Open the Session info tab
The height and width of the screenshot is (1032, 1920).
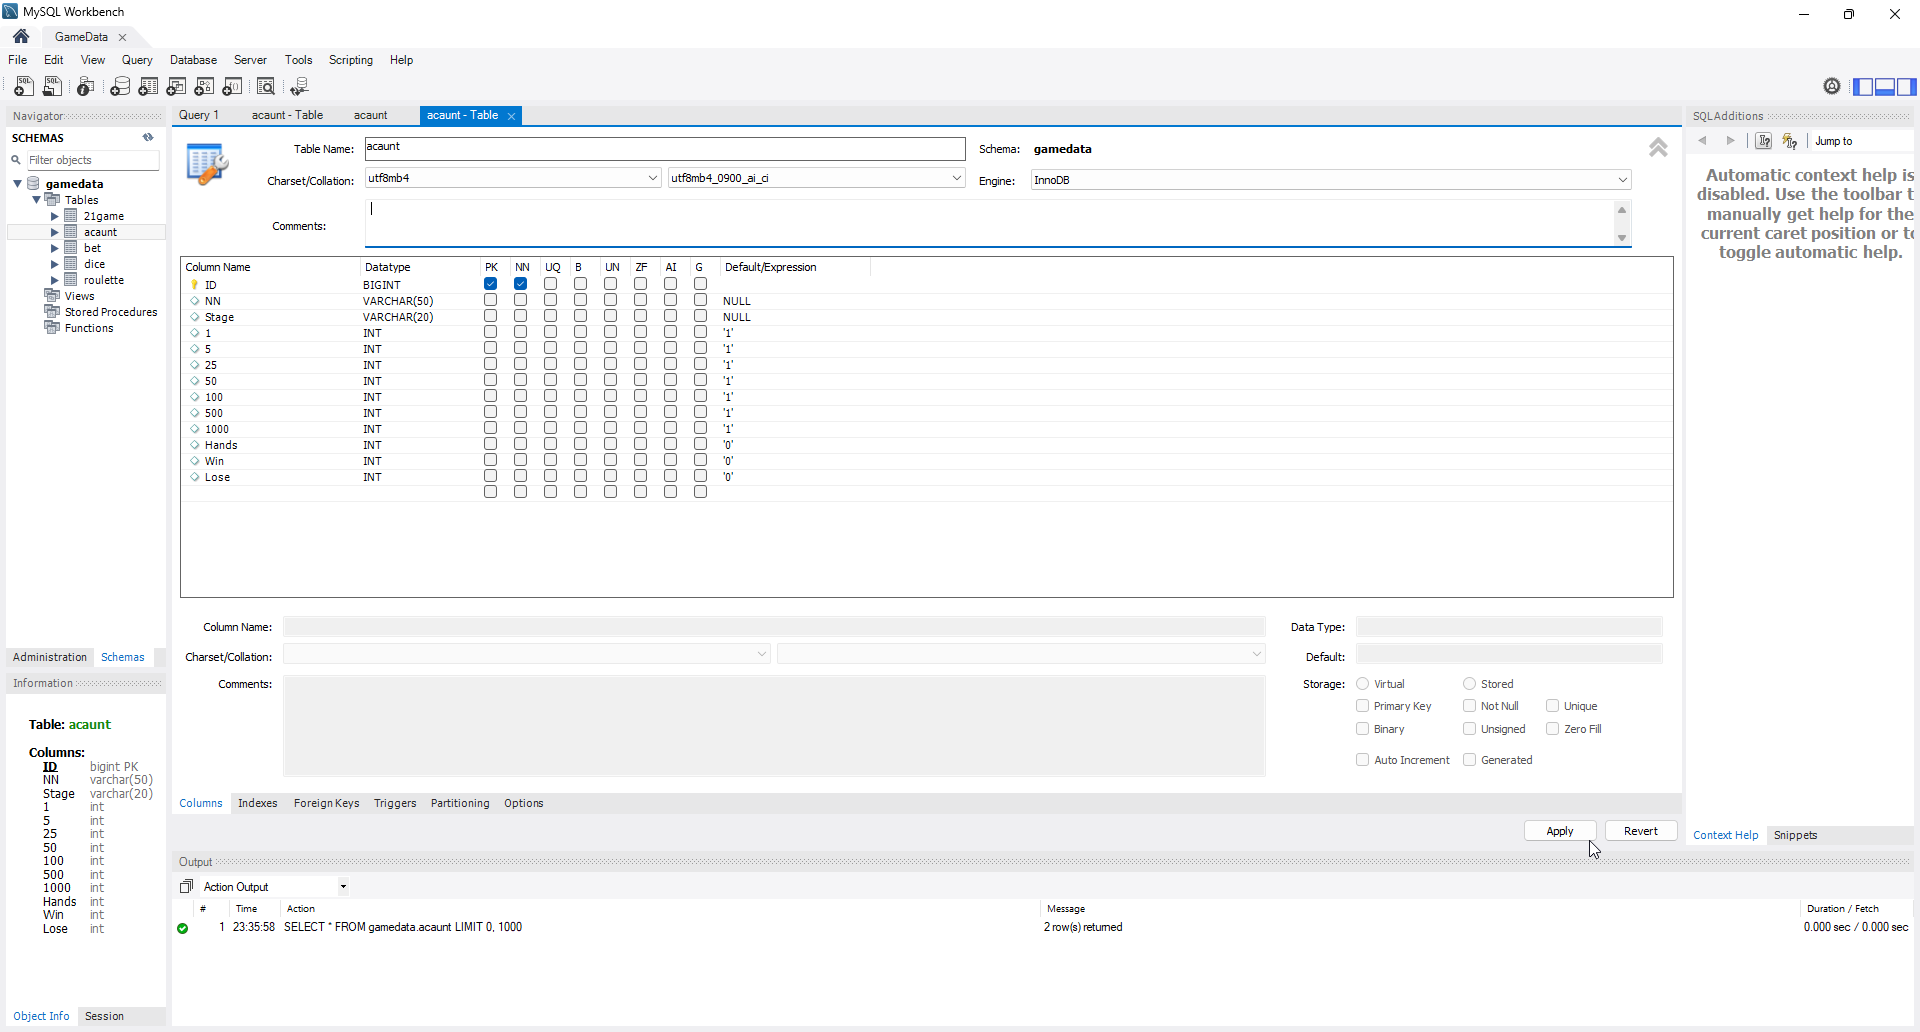[104, 1016]
